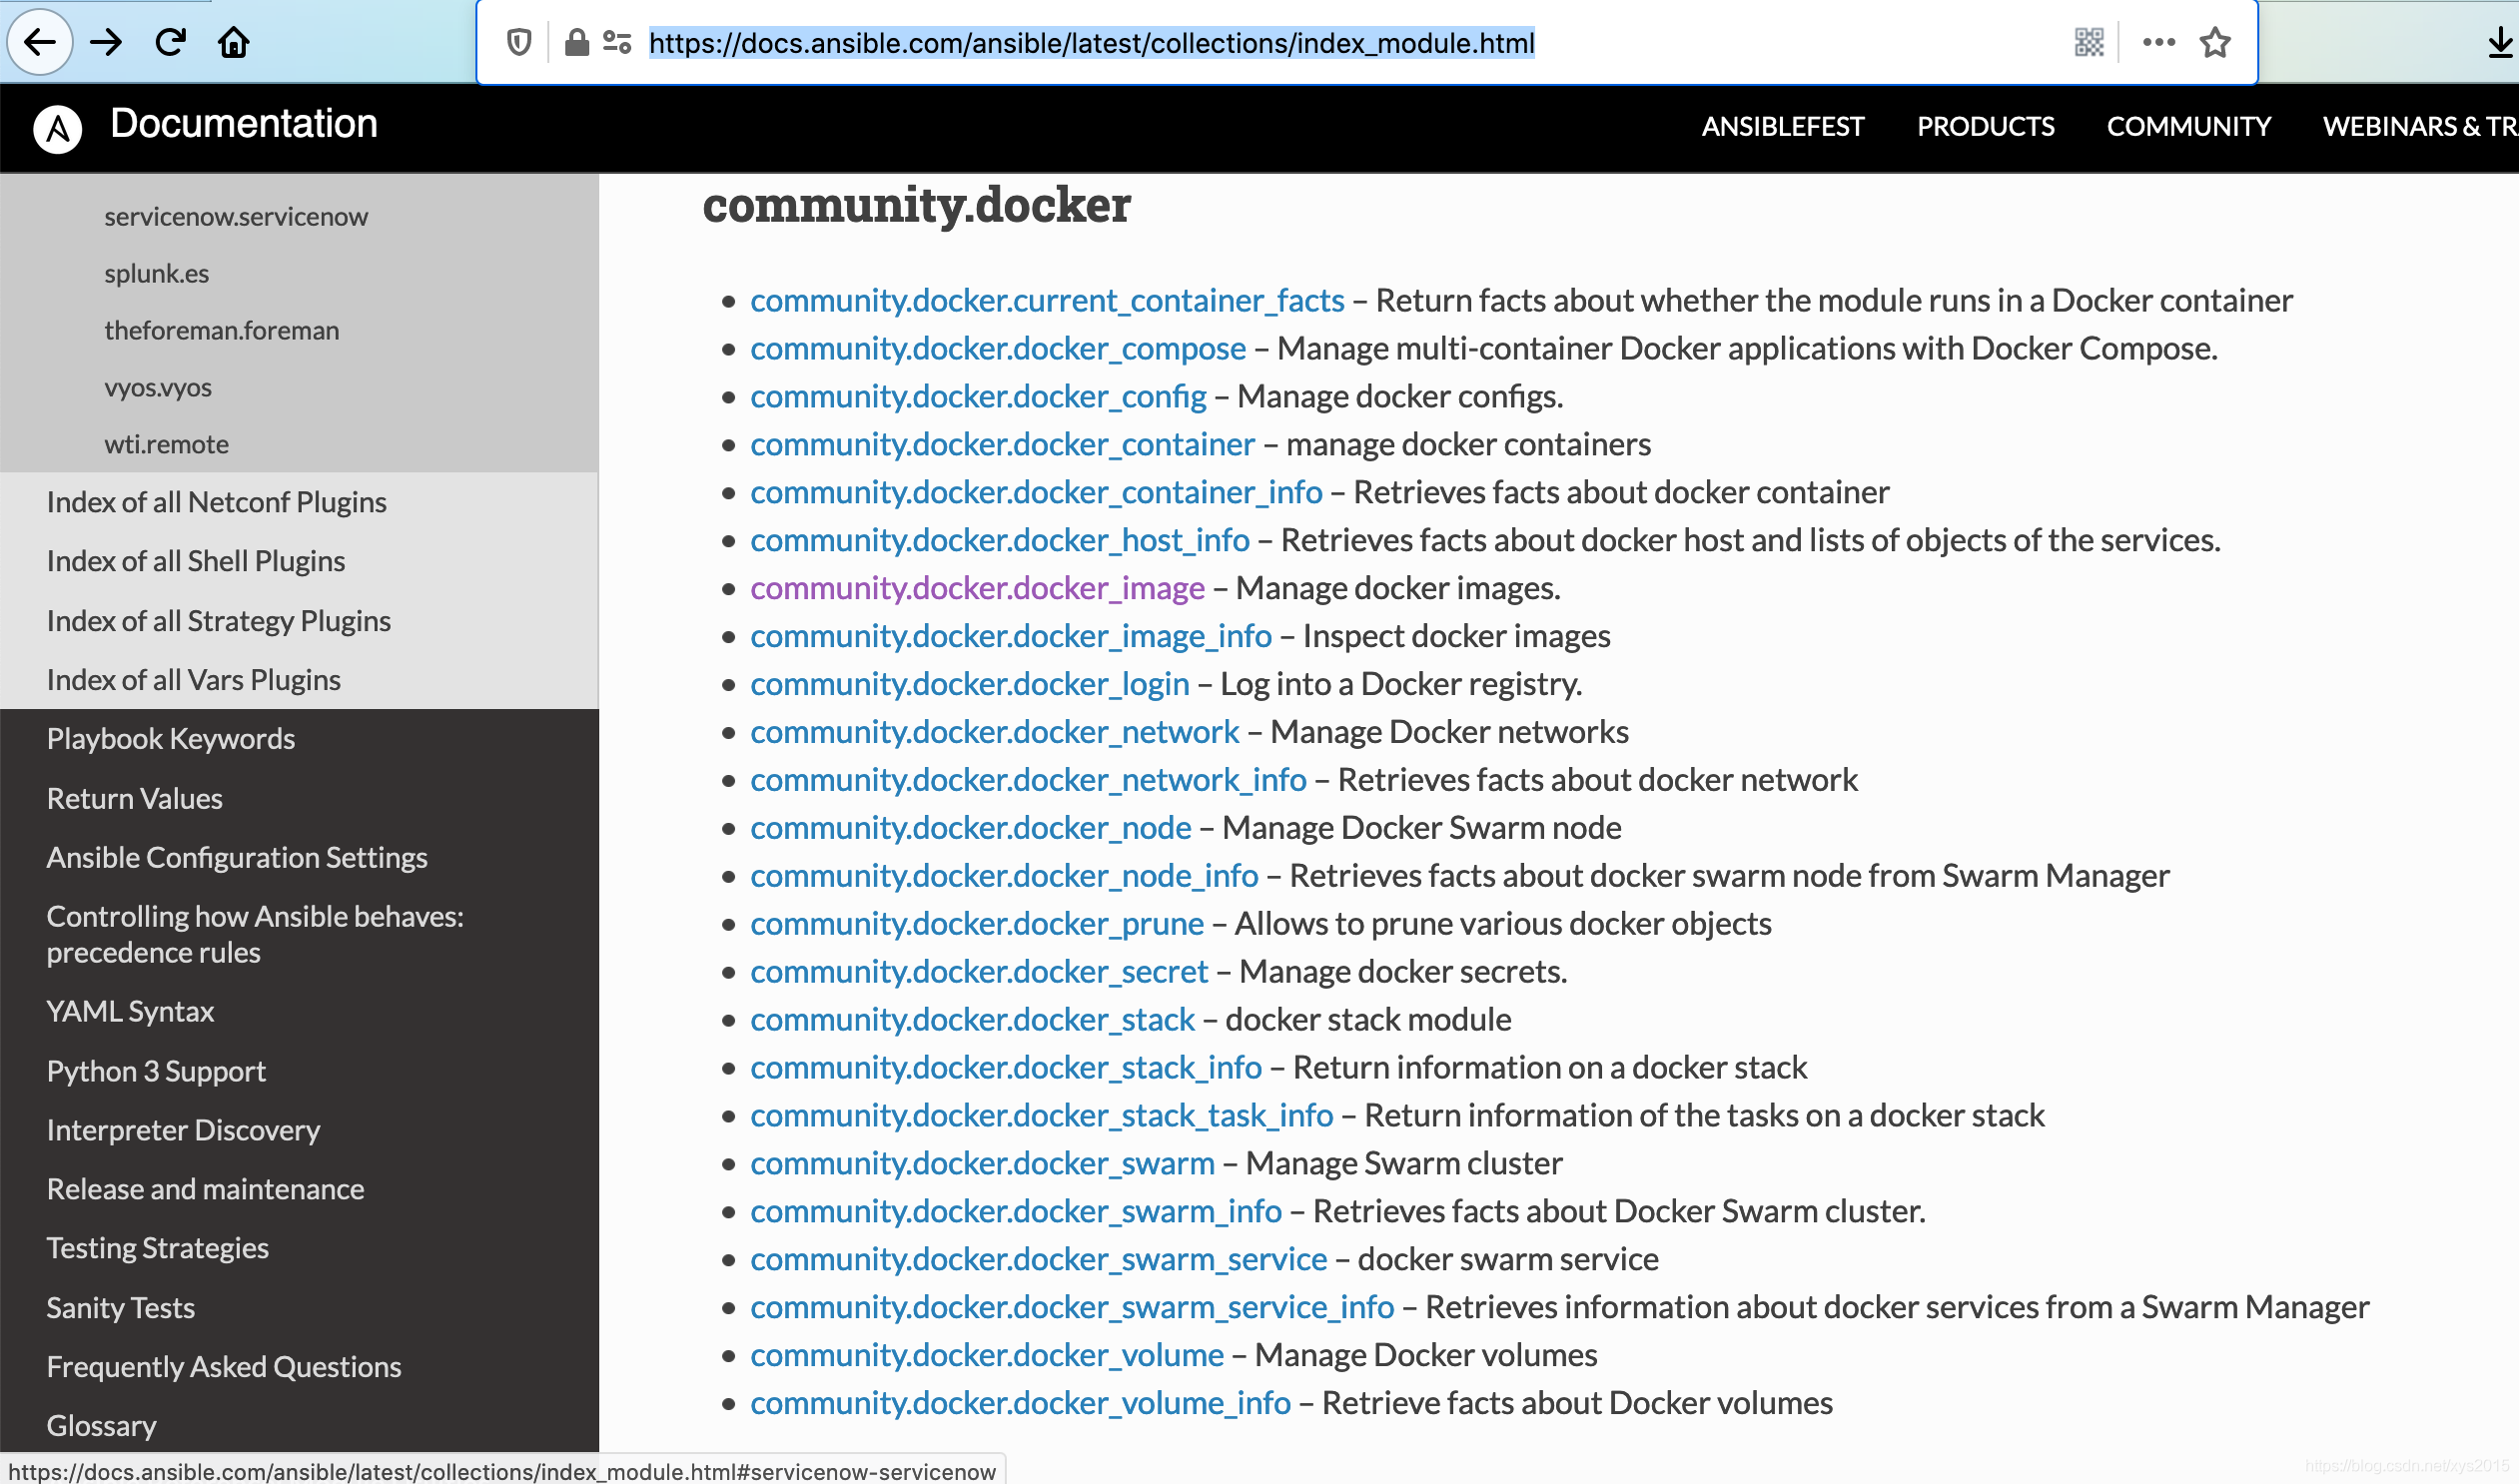Open Release and maintenance page
This screenshot has height=1484, width=2519.
[206, 1190]
